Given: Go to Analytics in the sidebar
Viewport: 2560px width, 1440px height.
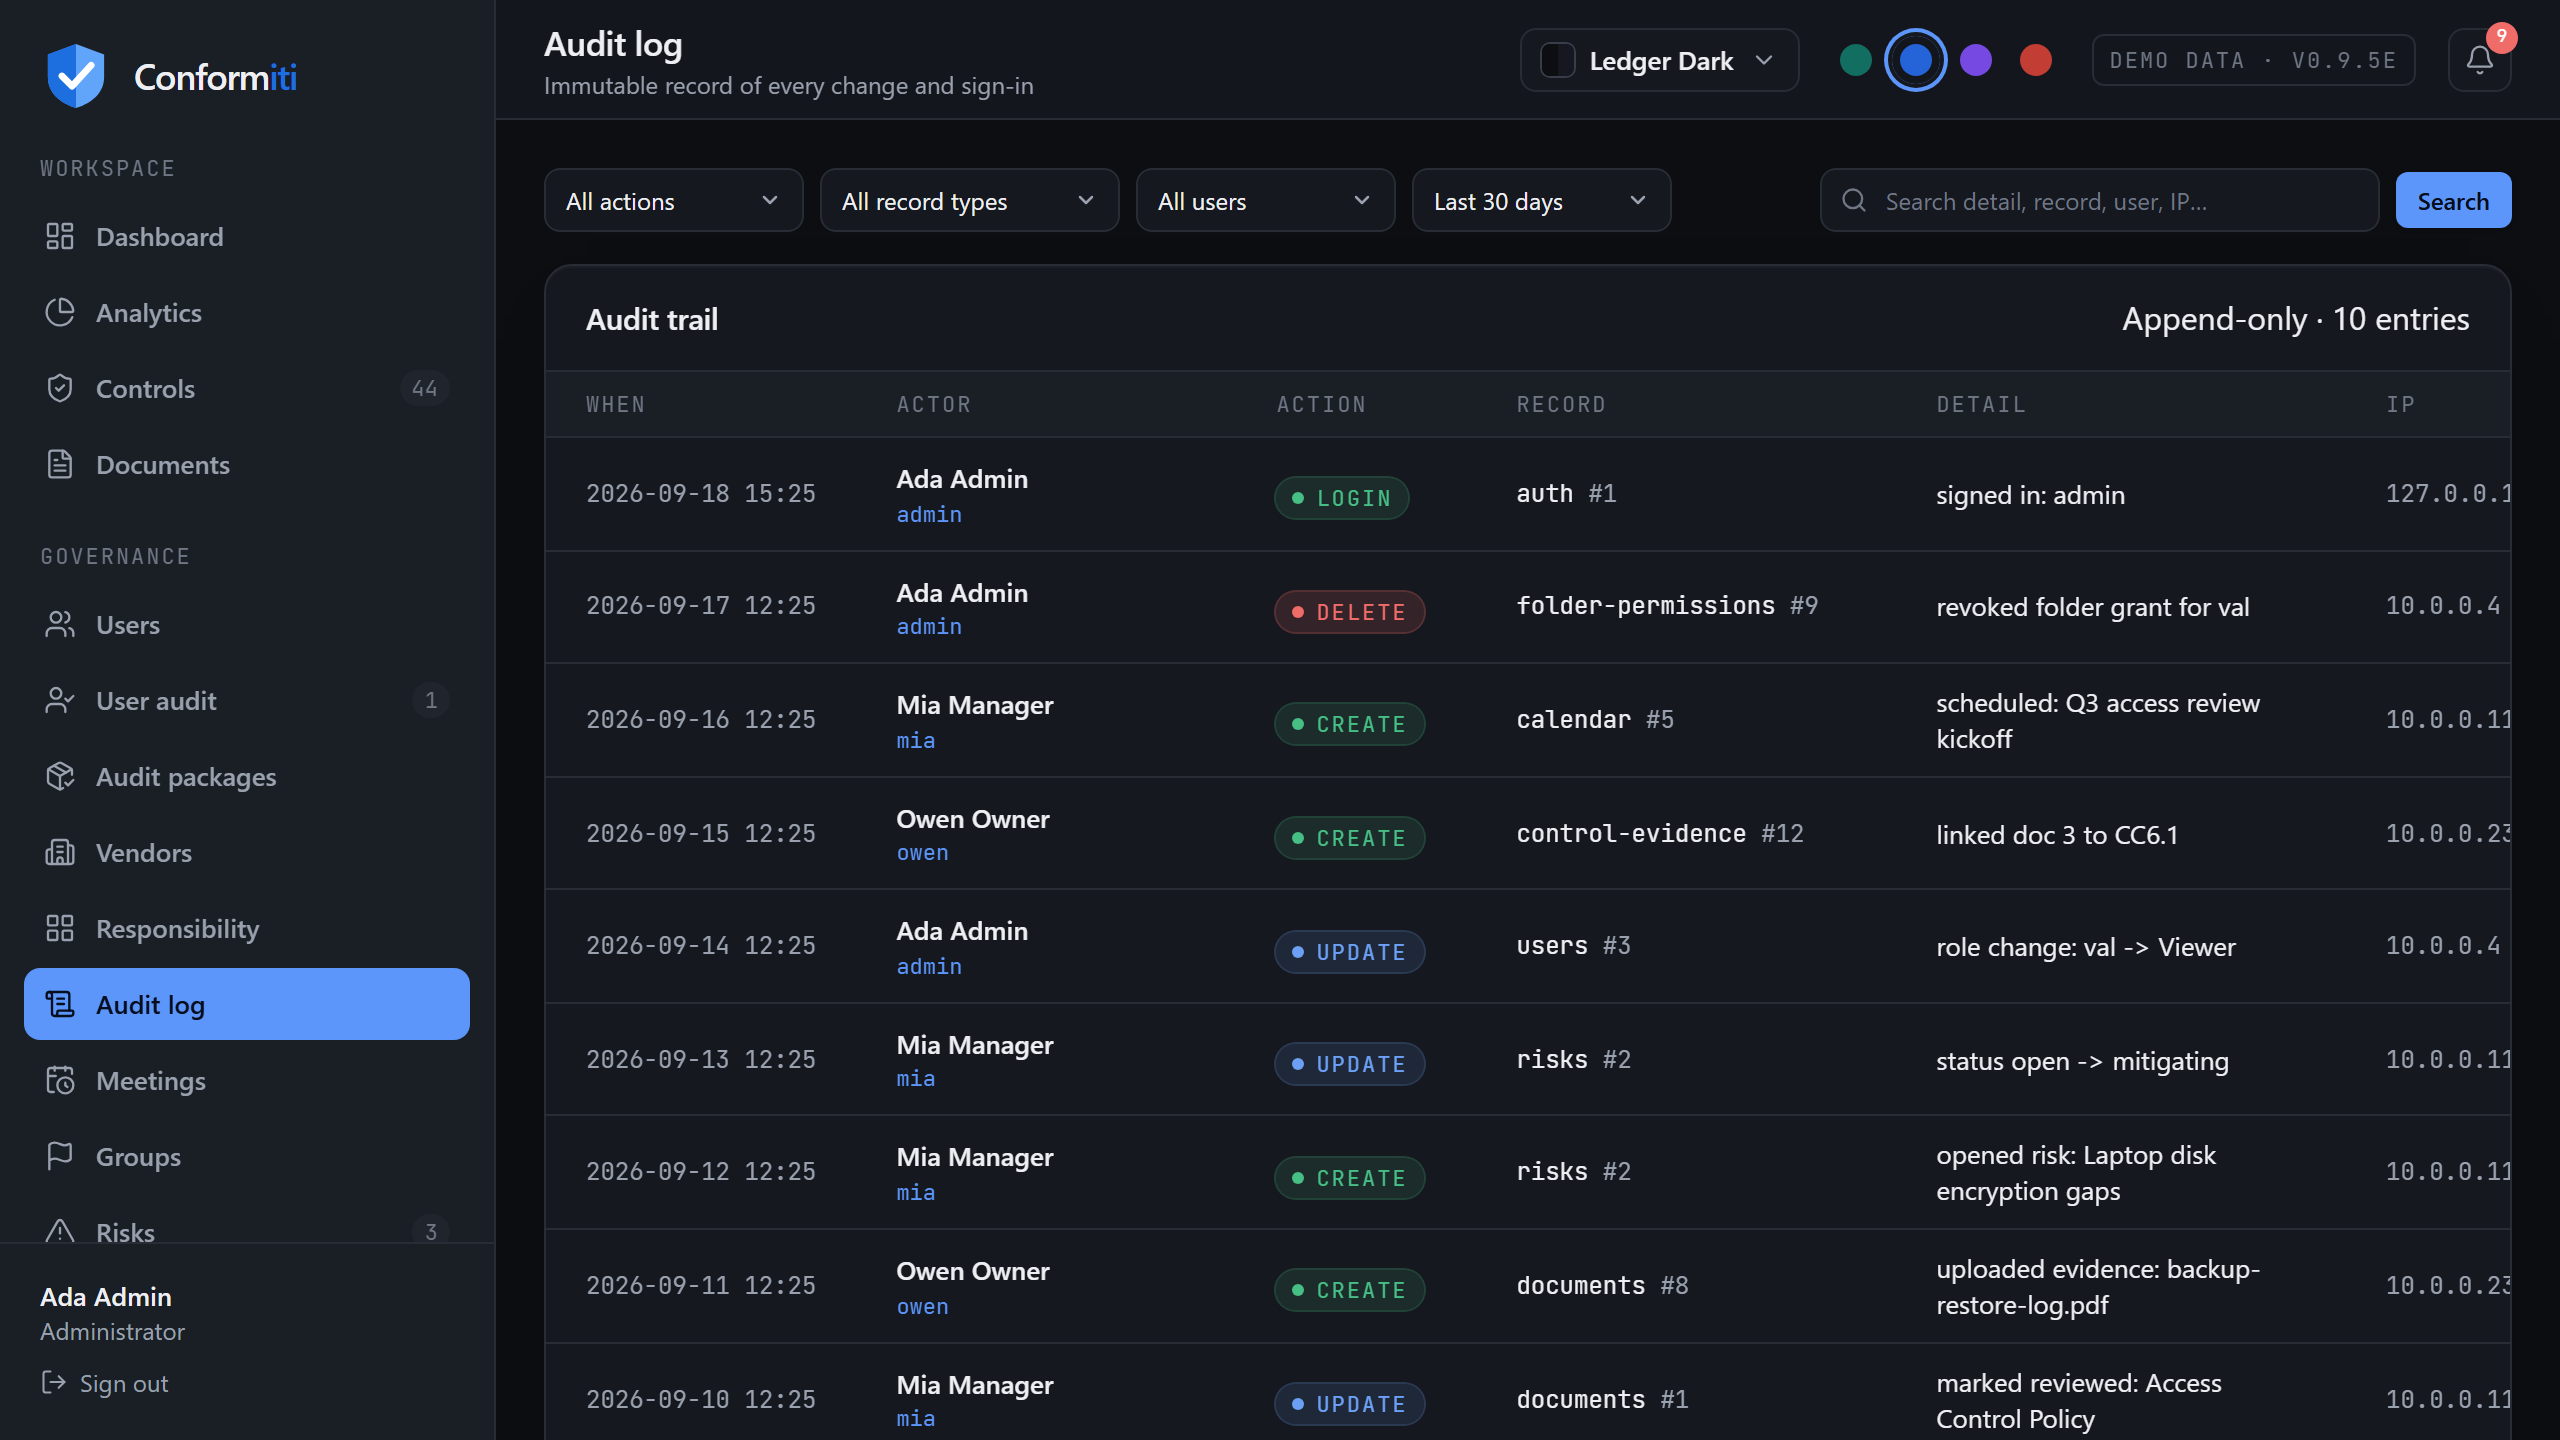Looking at the screenshot, I should 247,312.
